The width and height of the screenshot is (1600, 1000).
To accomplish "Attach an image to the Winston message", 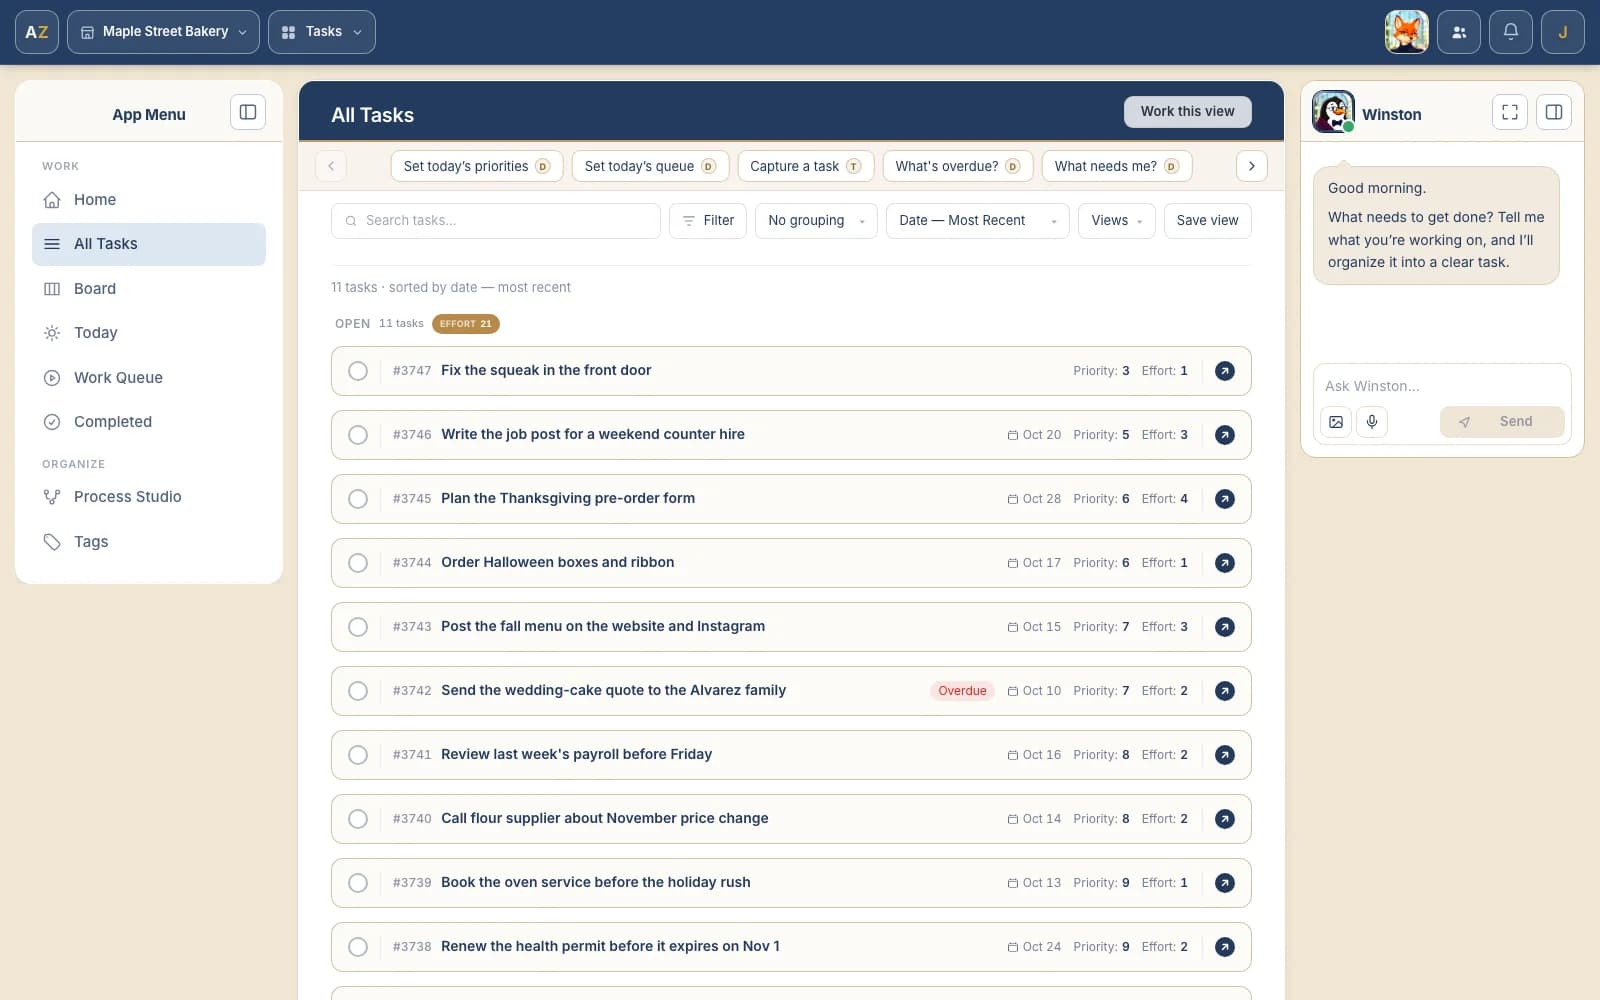I will tap(1336, 422).
